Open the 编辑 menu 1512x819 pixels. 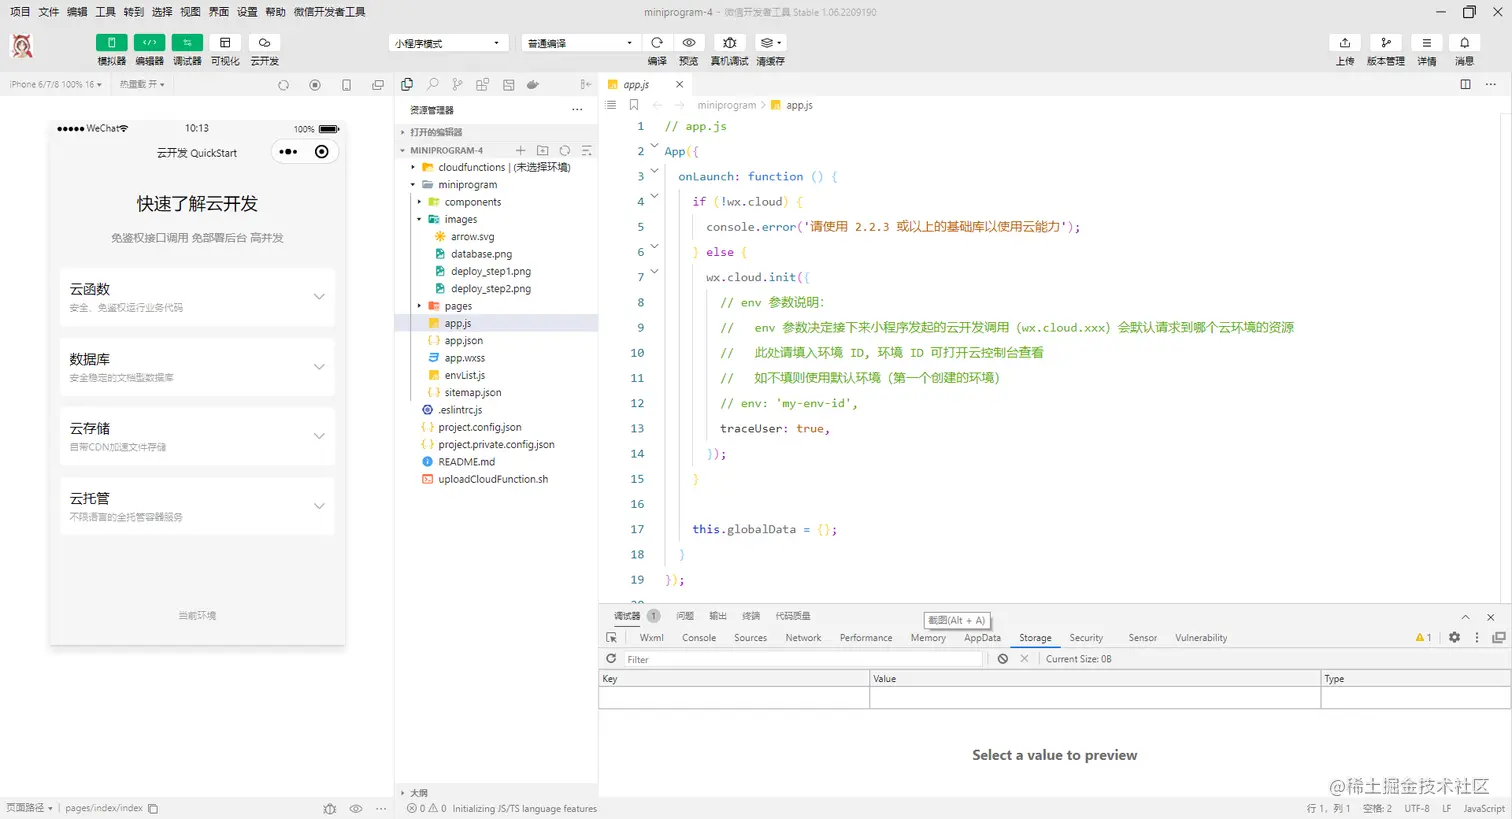(77, 12)
